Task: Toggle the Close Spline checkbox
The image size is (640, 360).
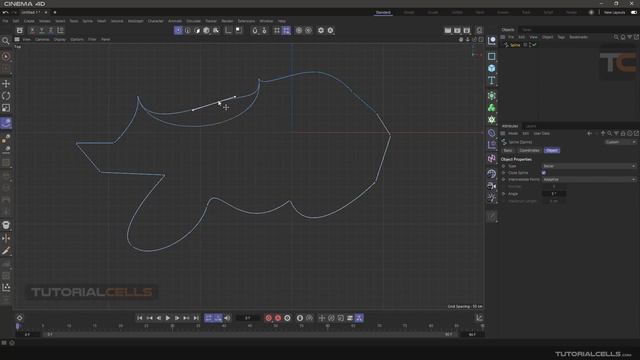Action: (544, 173)
